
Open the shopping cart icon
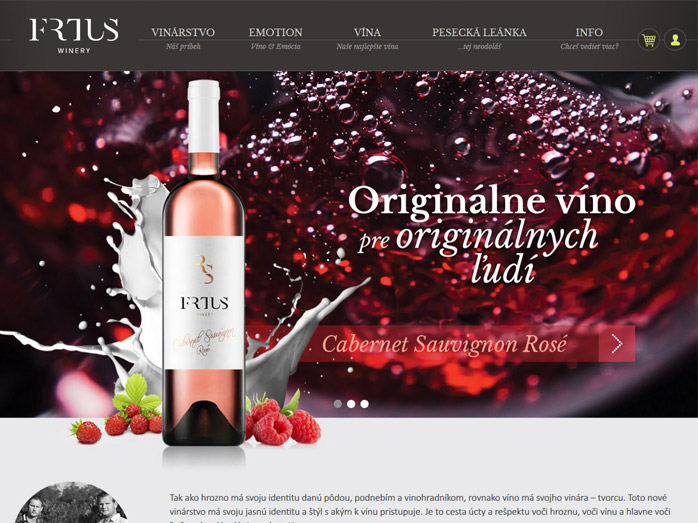click(x=649, y=40)
